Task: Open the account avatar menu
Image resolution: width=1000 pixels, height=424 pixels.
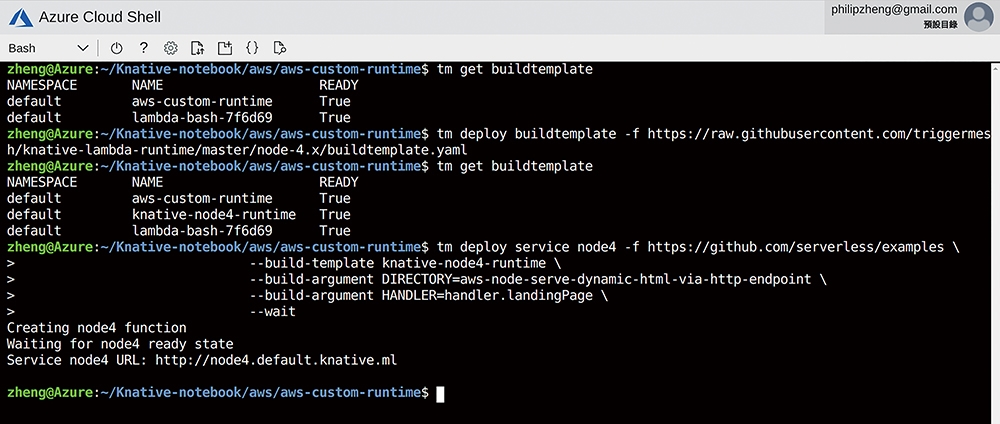Action: point(978,17)
